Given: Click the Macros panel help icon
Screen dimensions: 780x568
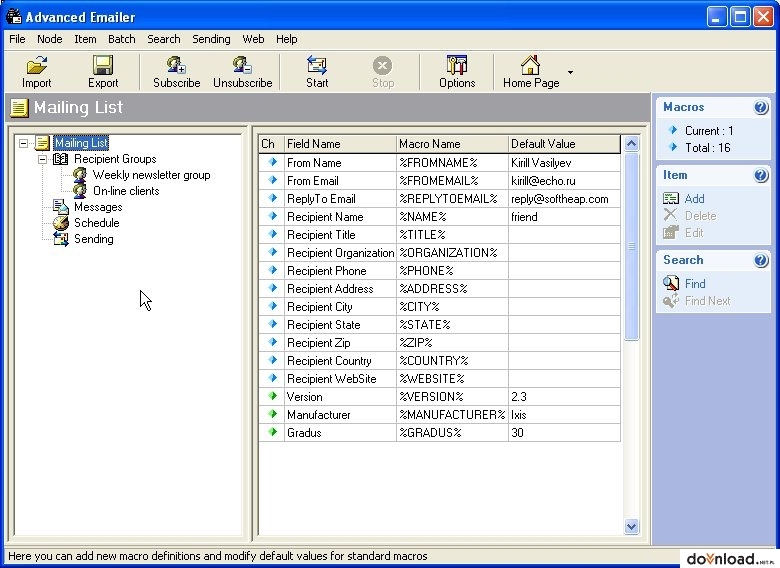Looking at the screenshot, I should tap(761, 107).
